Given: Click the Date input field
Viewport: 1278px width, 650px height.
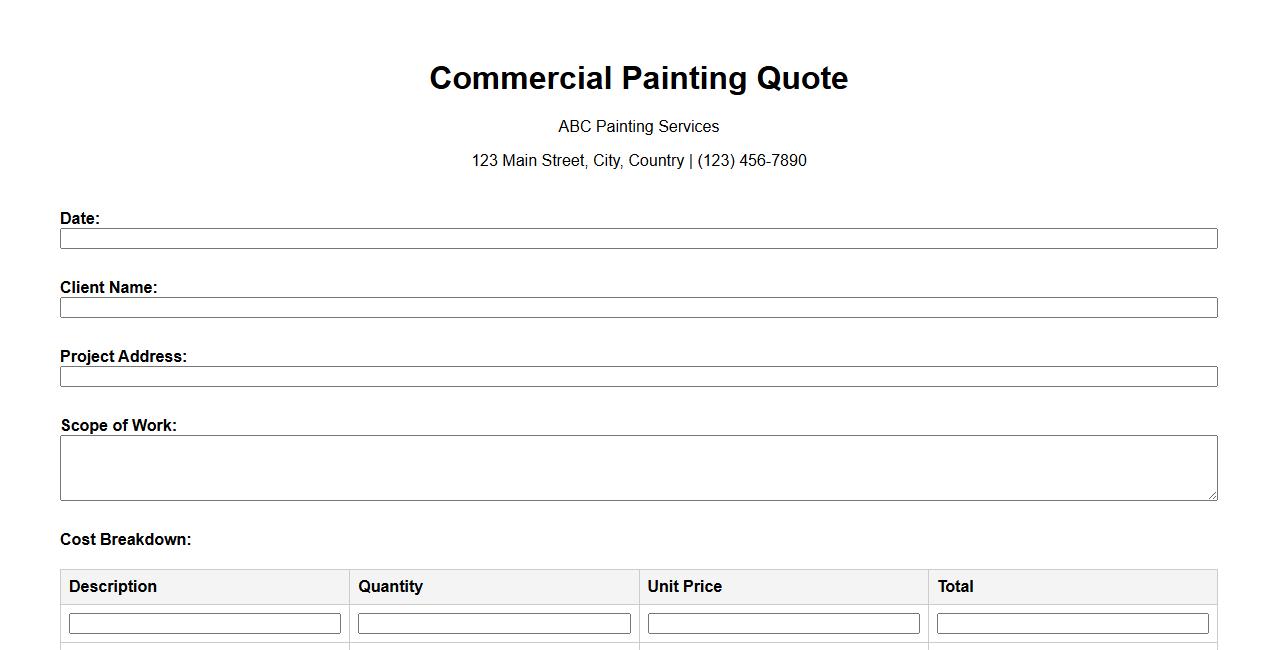Looking at the screenshot, I should 638,238.
